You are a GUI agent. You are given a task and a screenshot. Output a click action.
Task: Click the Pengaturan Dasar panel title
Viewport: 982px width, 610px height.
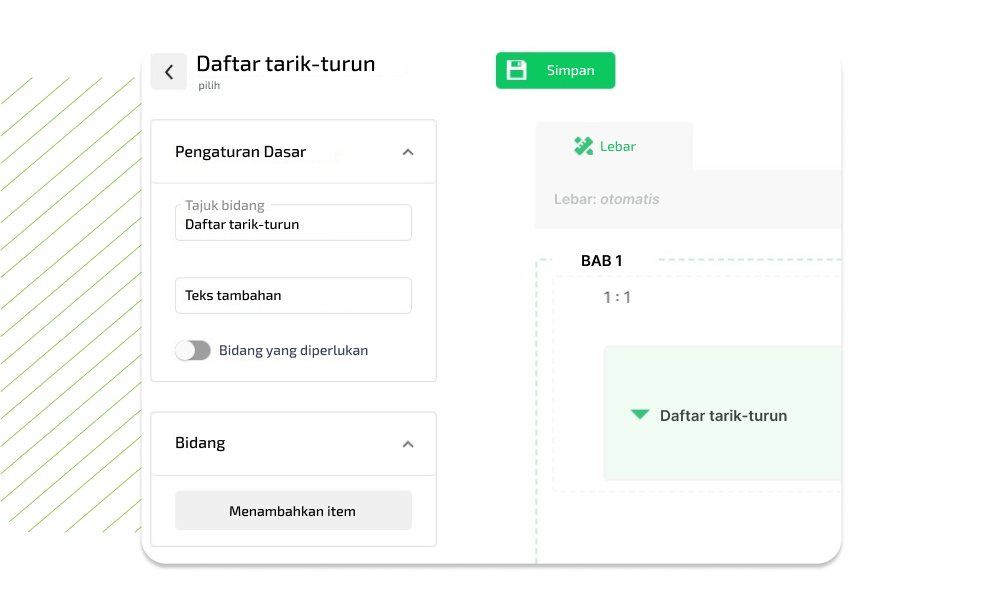240,152
